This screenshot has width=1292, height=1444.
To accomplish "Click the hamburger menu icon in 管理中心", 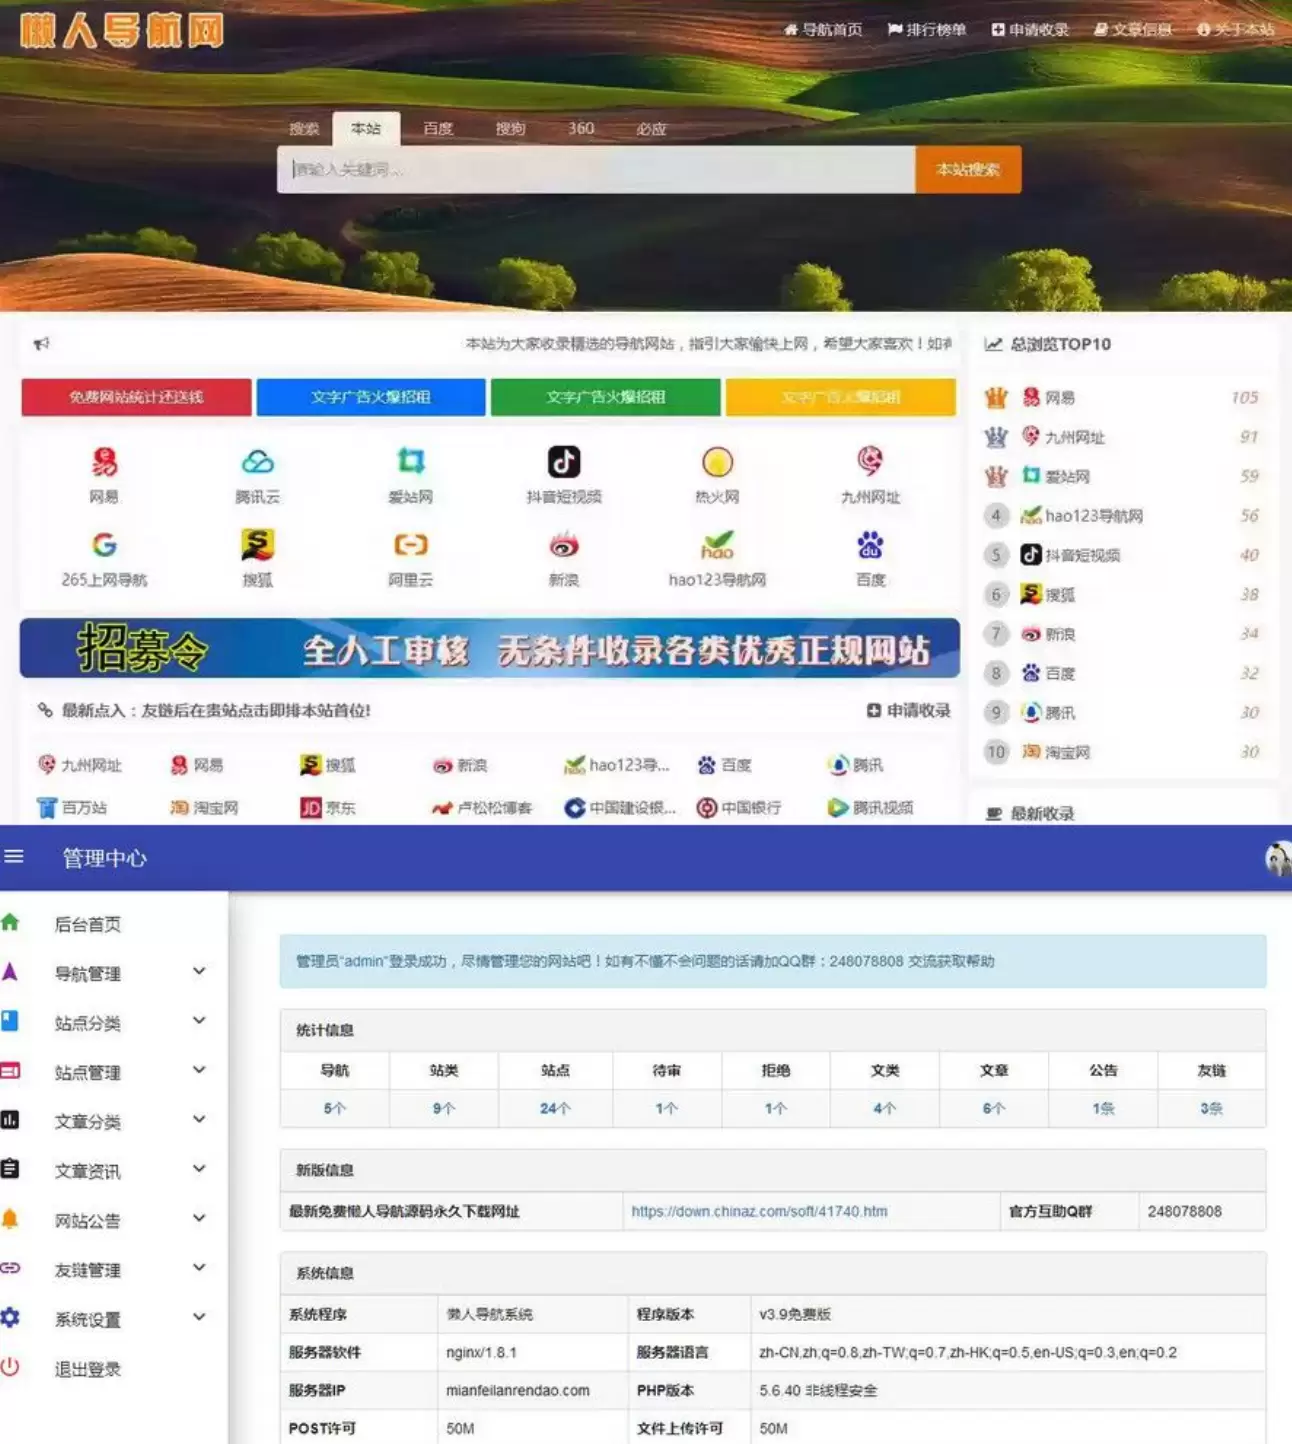I will 14,856.
